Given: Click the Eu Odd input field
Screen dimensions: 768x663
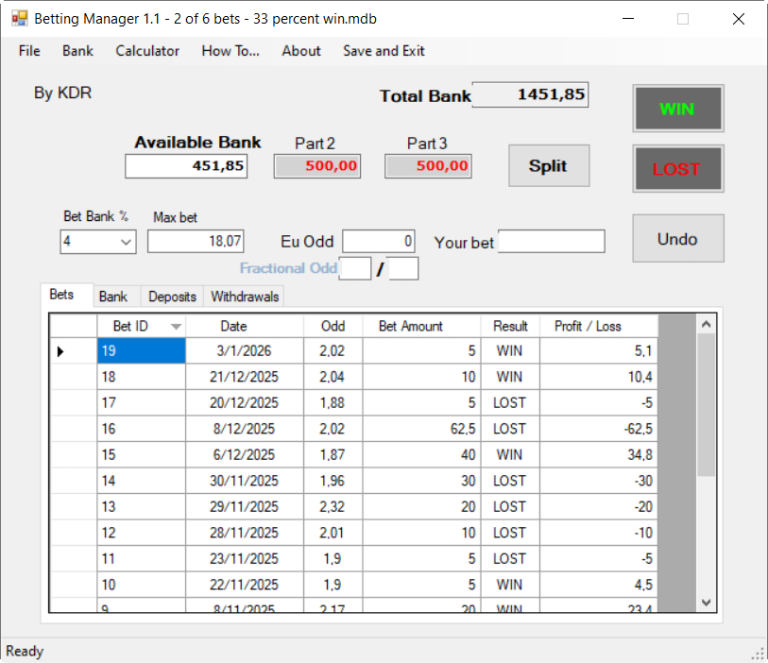Looking at the screenshot, I should 379,241.
